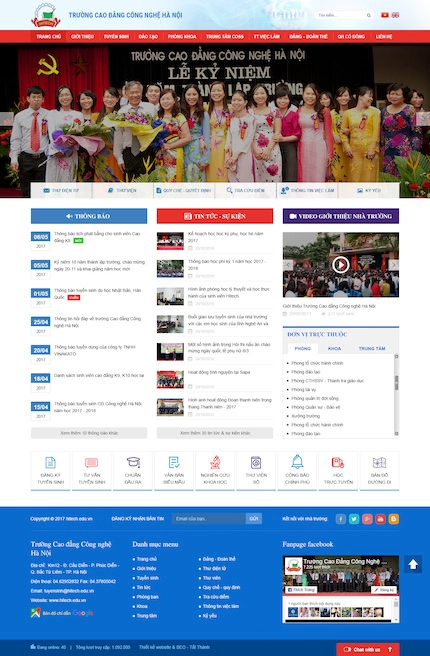Image resolution: width=430 pixels, height=656 pixels.
Task: Click the Gửi newsletter submit button
Action: (x=254, y=519)
